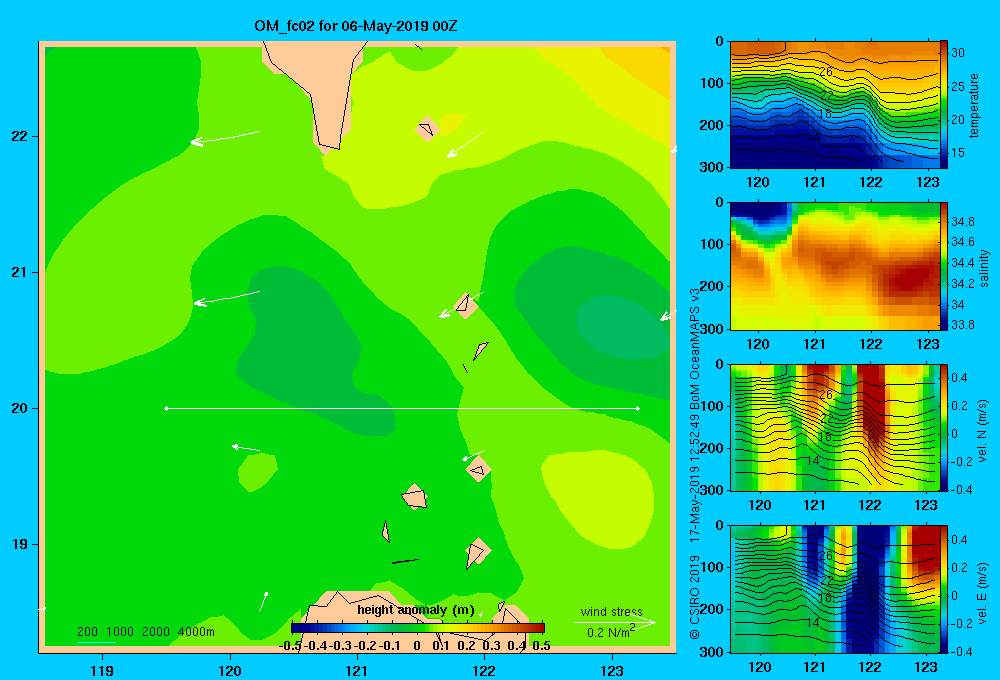
Task: Open the temperature cross-section panel
Action: pyautogui.click(x=834, y=105)
